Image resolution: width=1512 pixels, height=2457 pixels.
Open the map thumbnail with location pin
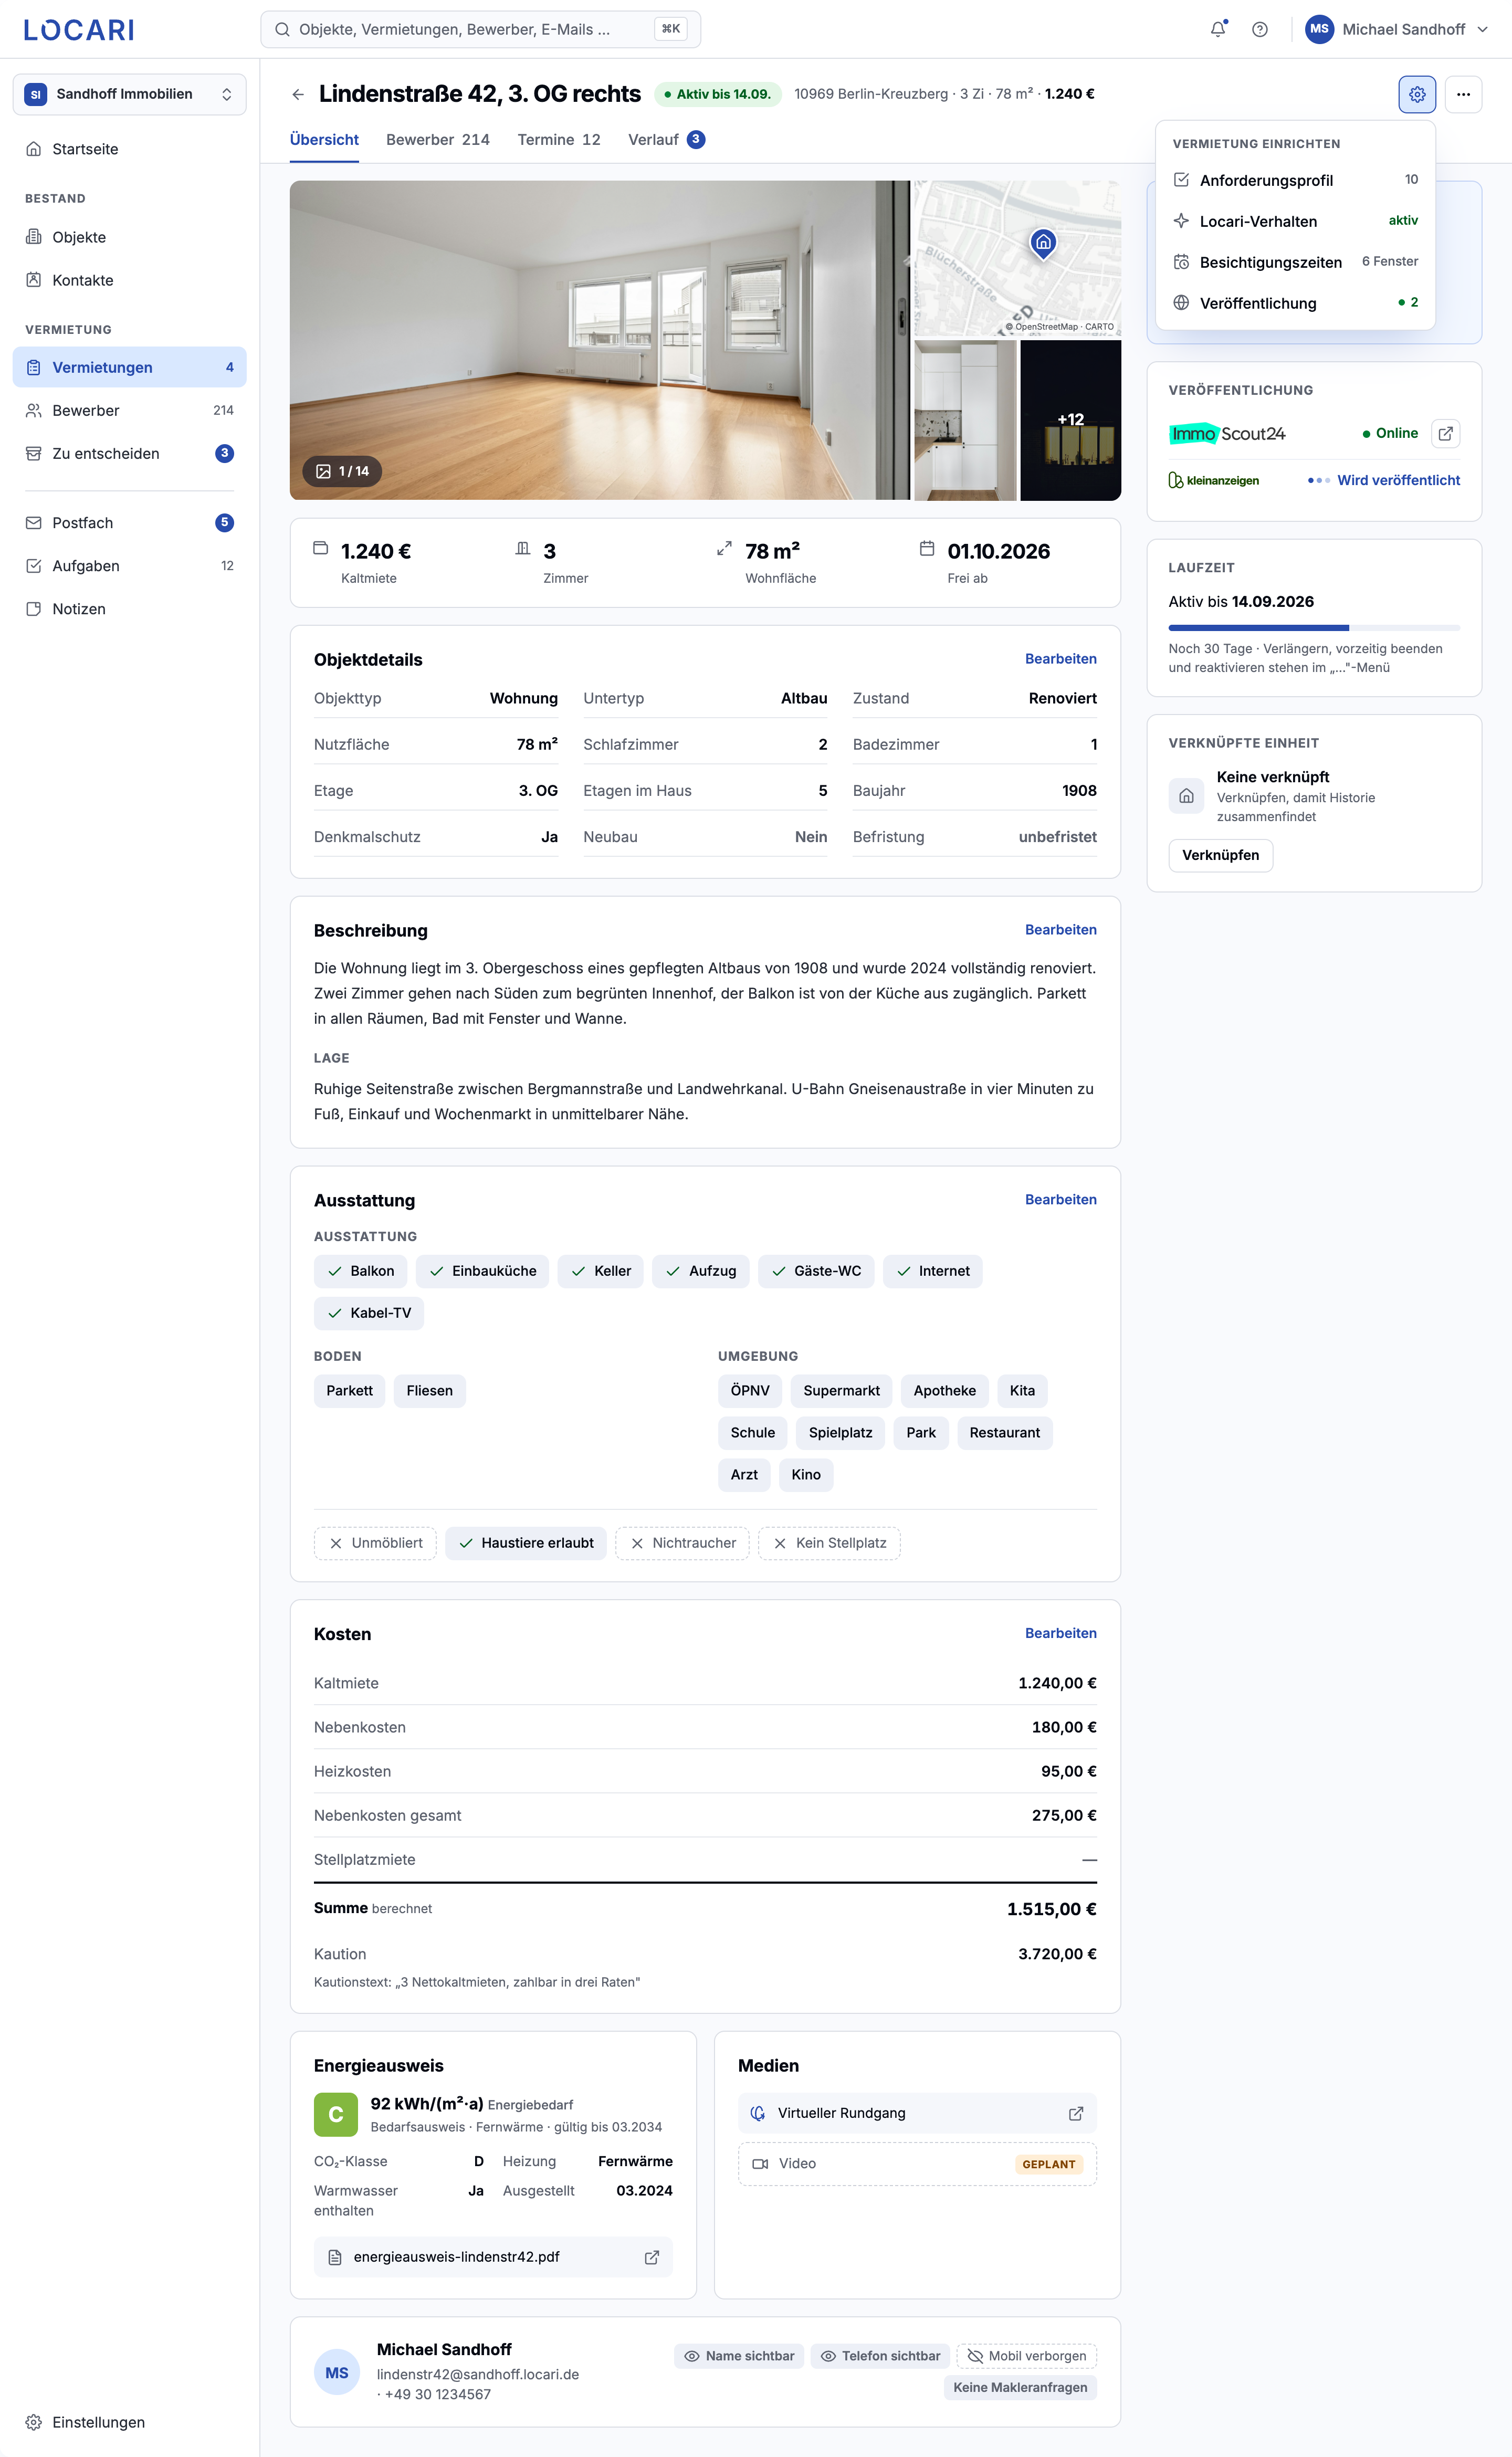coord(1018,258)
